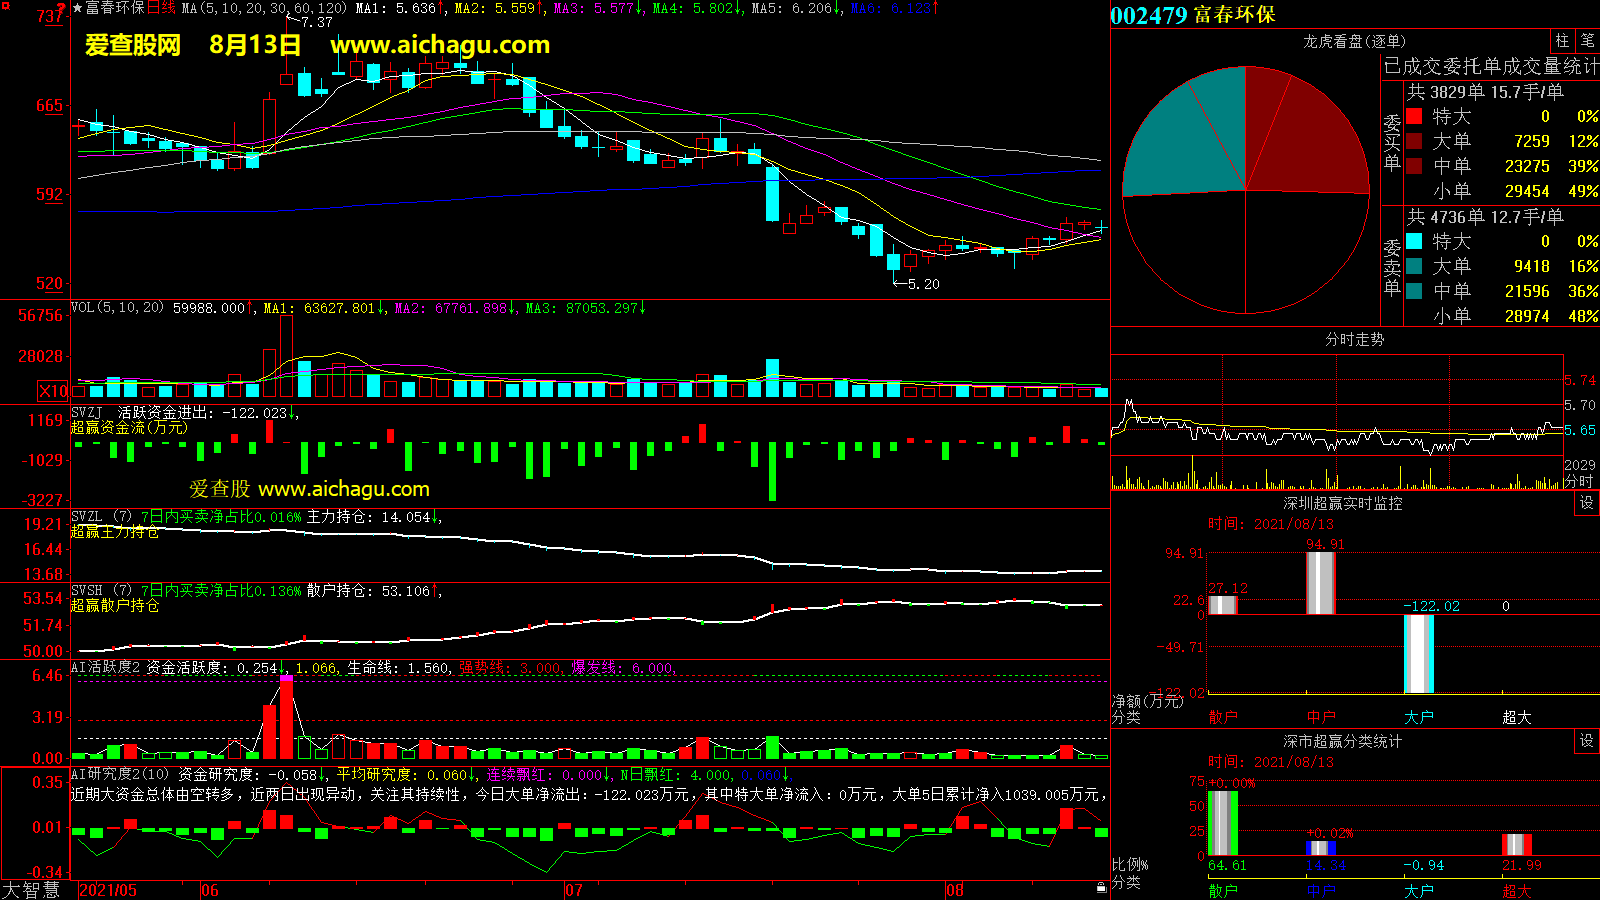Click the 5.20 low price annotation
The height and width of the screenshot is (900, 1600).
(923, 284)
